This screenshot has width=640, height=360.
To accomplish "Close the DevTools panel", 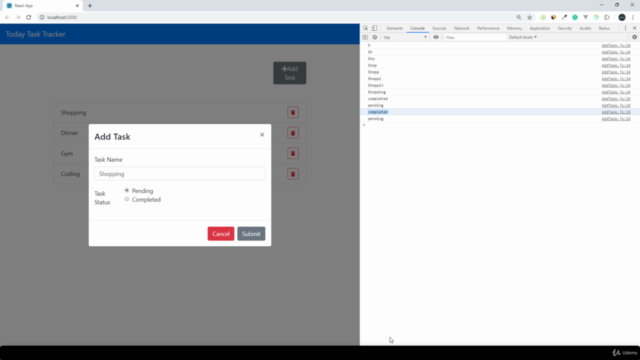I will (x=634, y=28).
